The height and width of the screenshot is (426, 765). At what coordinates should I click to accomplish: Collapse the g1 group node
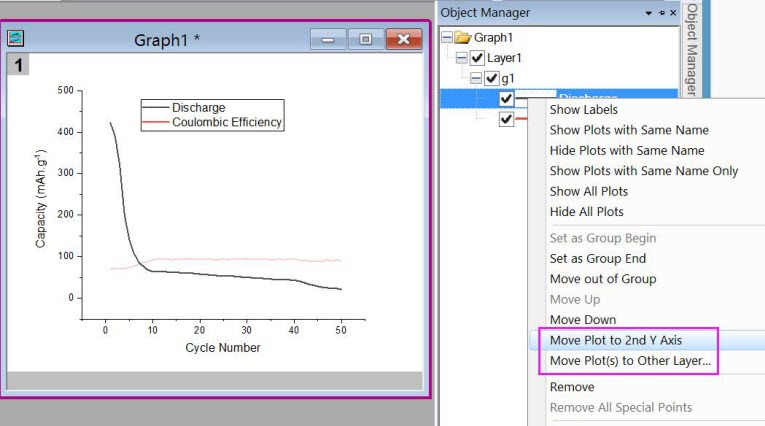[475, 78]
